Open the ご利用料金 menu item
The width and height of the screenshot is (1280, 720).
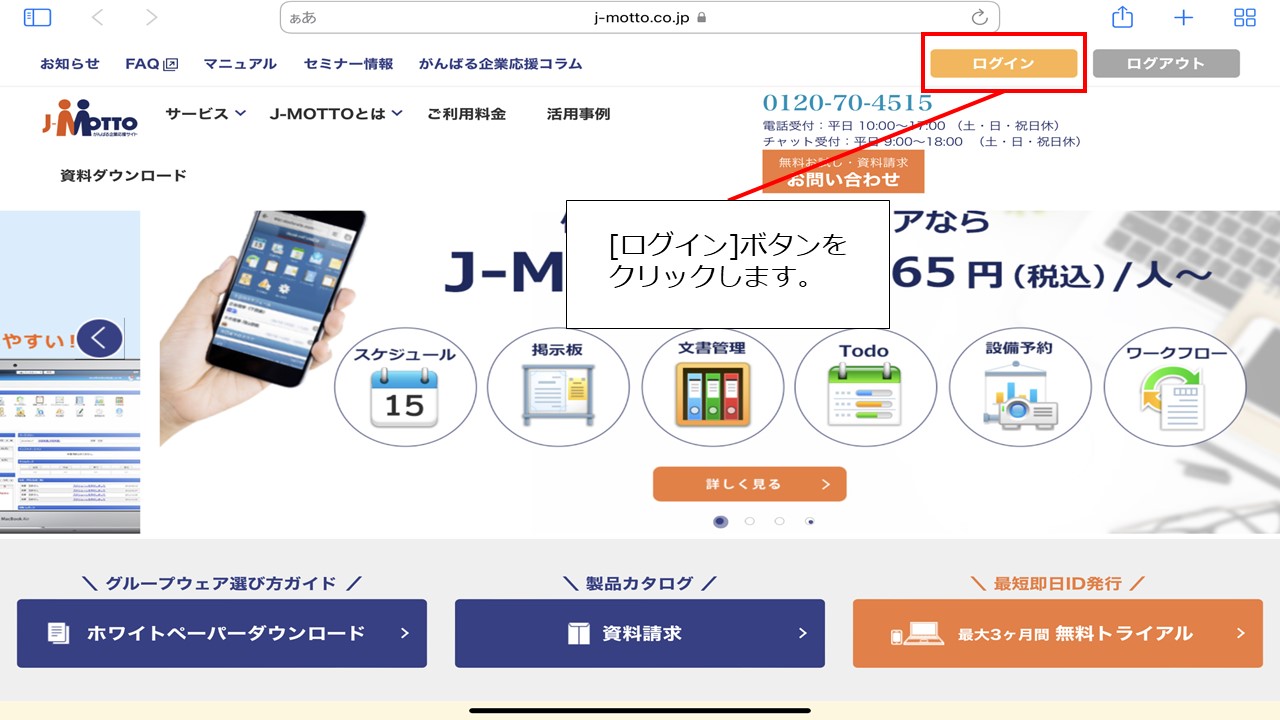click(466, 114)
